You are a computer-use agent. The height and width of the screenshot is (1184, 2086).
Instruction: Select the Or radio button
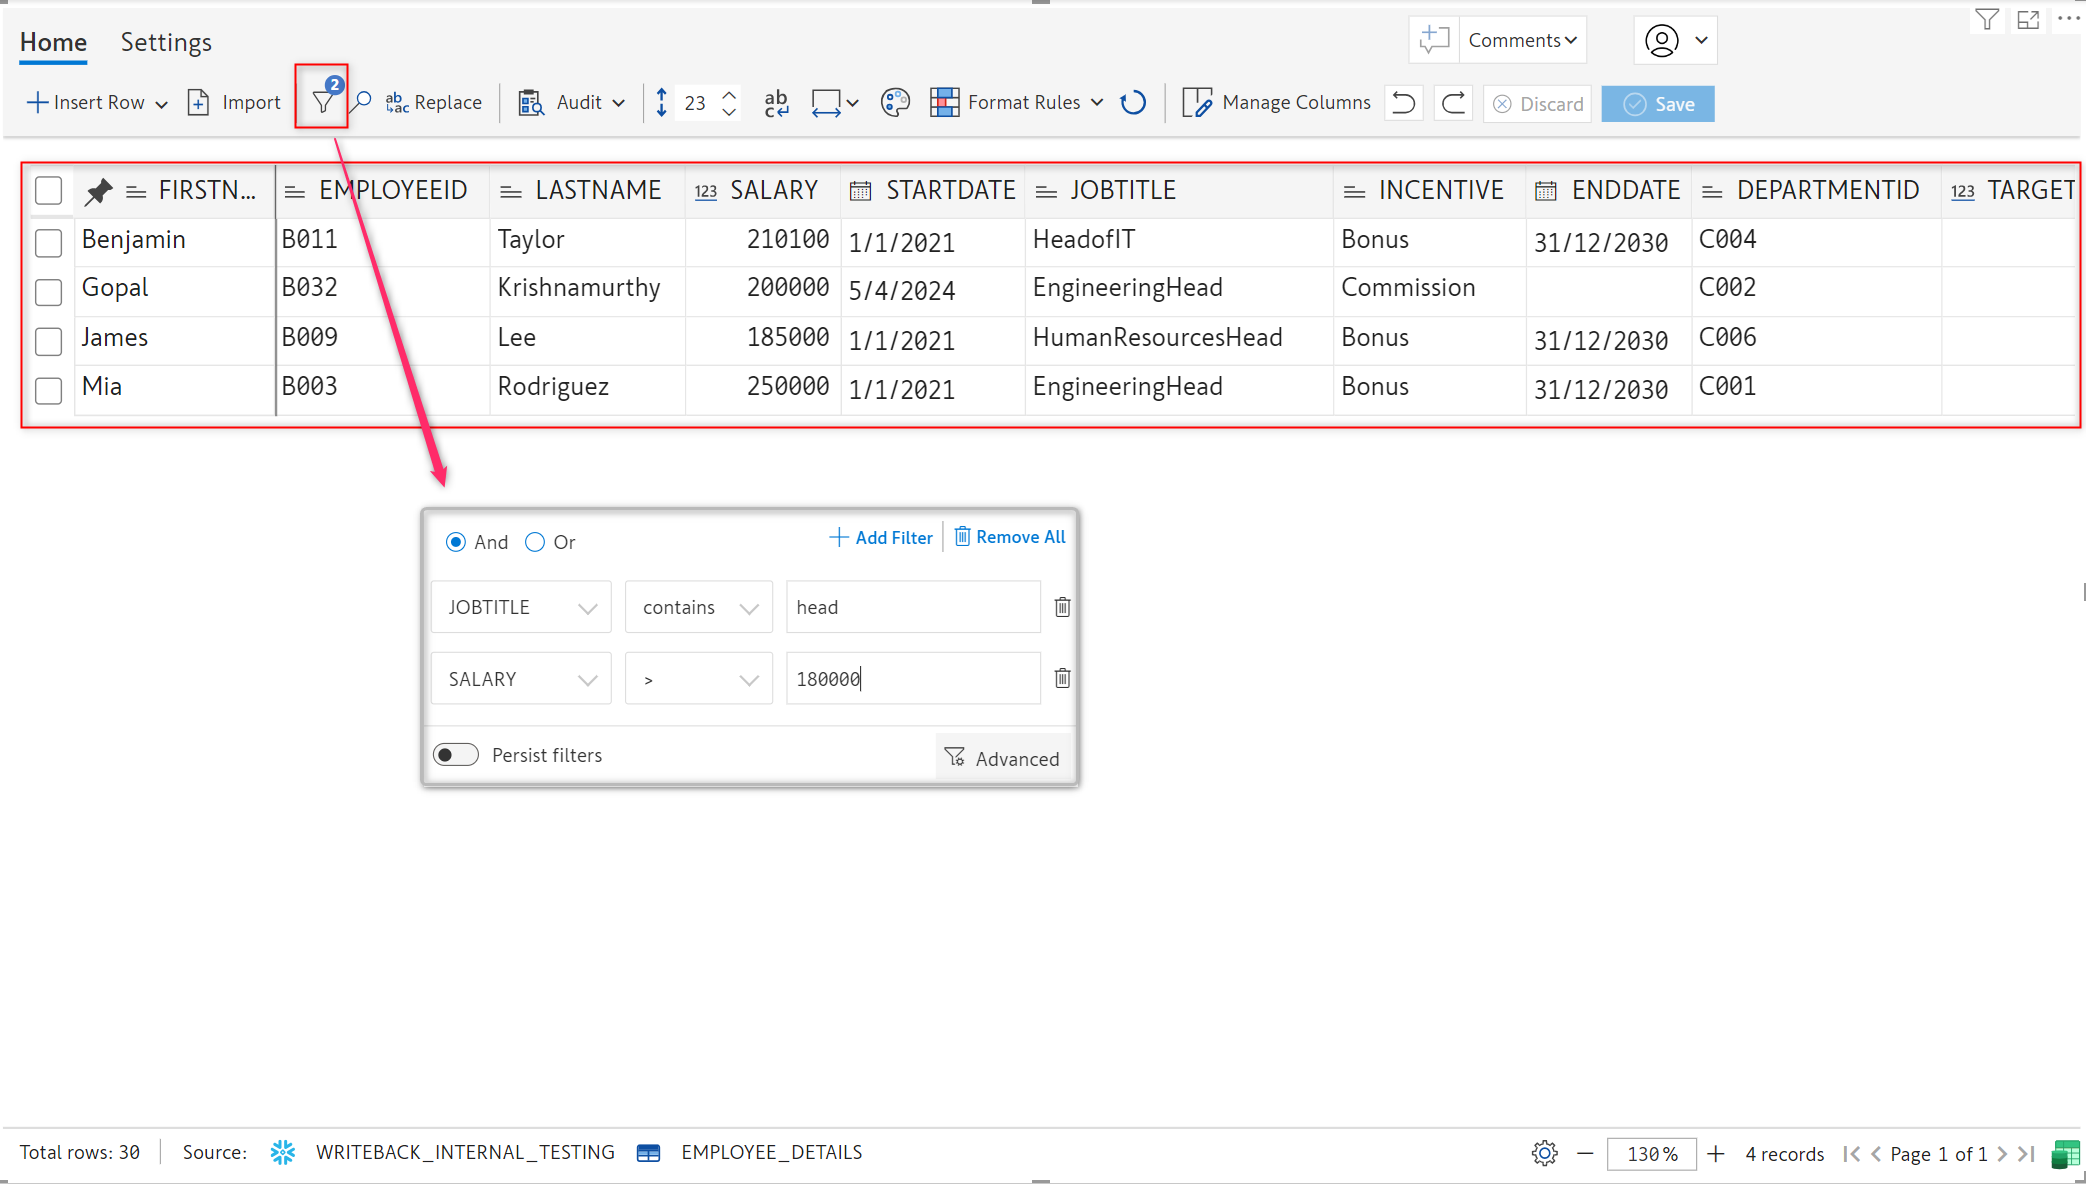[x=536, y=542]
